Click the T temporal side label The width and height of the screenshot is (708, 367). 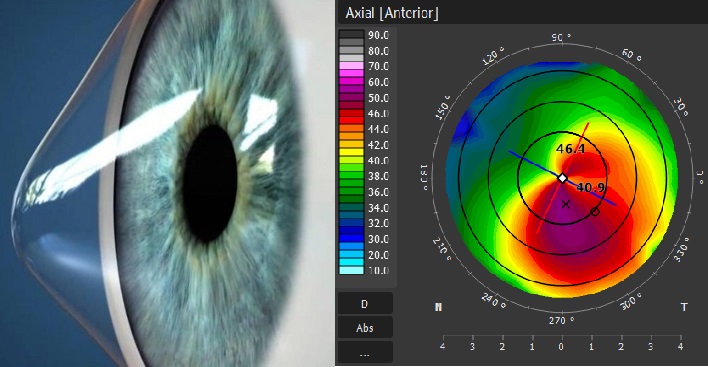[x=684, y=307]
